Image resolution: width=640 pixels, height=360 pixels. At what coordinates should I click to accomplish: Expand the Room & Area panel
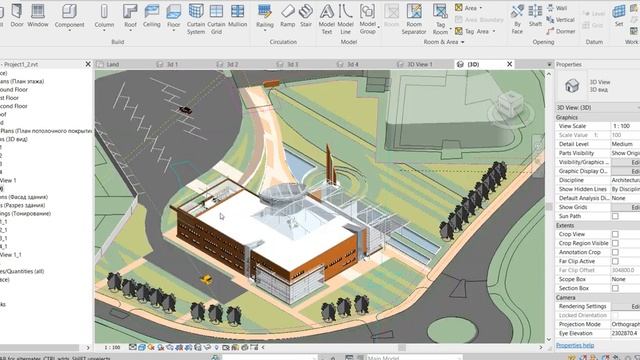444,42
